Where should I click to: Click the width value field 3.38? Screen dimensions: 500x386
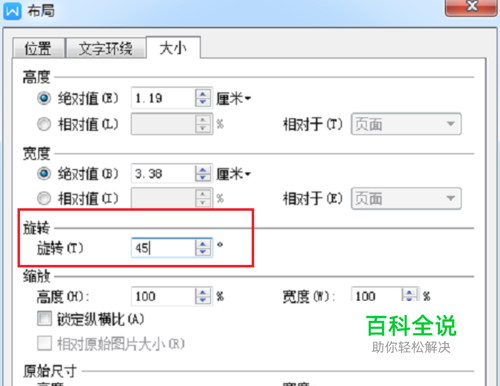[163, 174]
